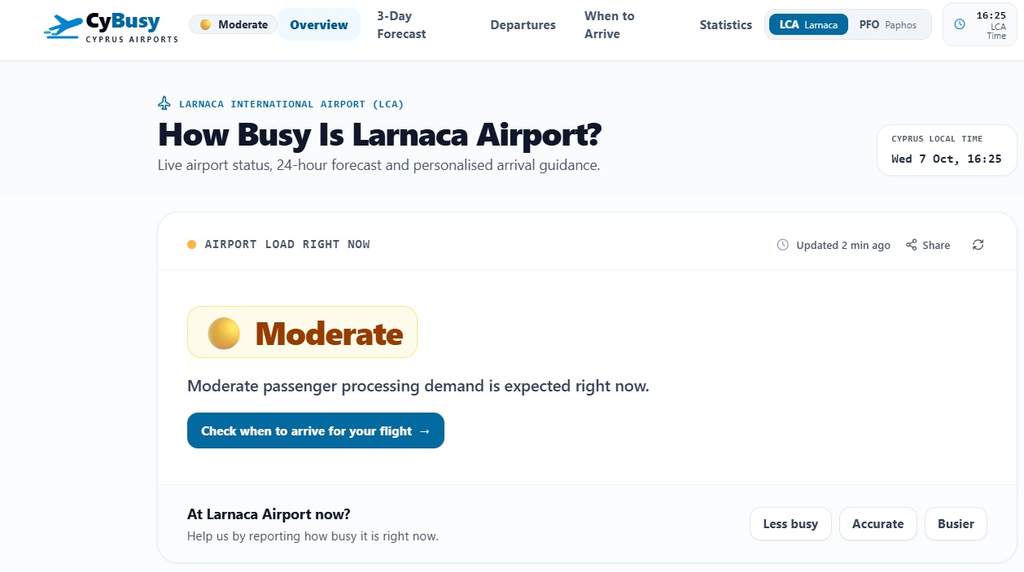Screen dimensions: 1024x572
Task: Click Check when to arrive for your flight
Action: [x=315, y=430]
